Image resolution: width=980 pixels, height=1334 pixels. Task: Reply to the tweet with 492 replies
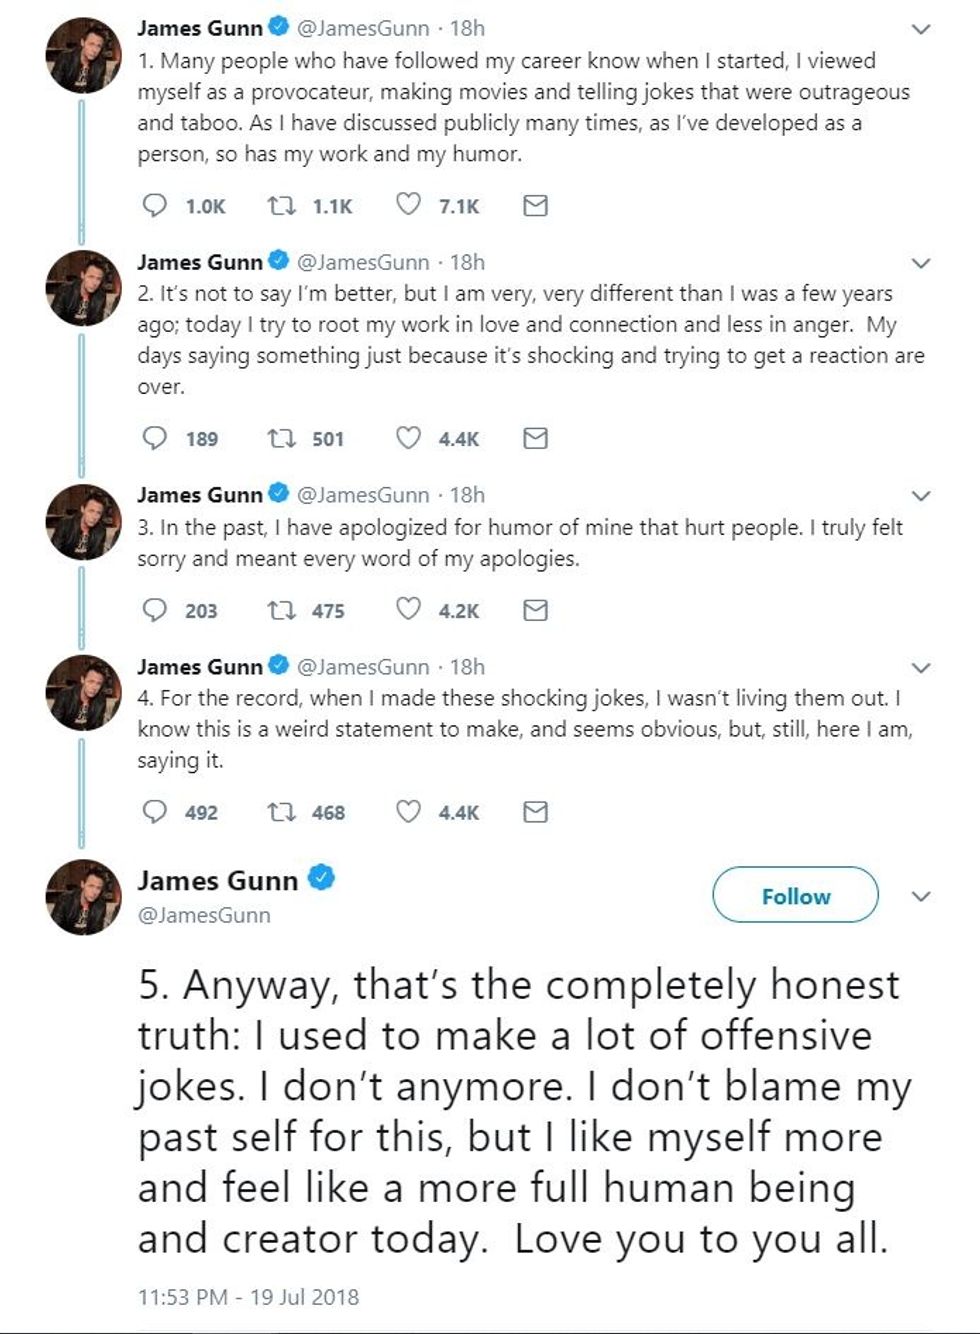point(155,811)
